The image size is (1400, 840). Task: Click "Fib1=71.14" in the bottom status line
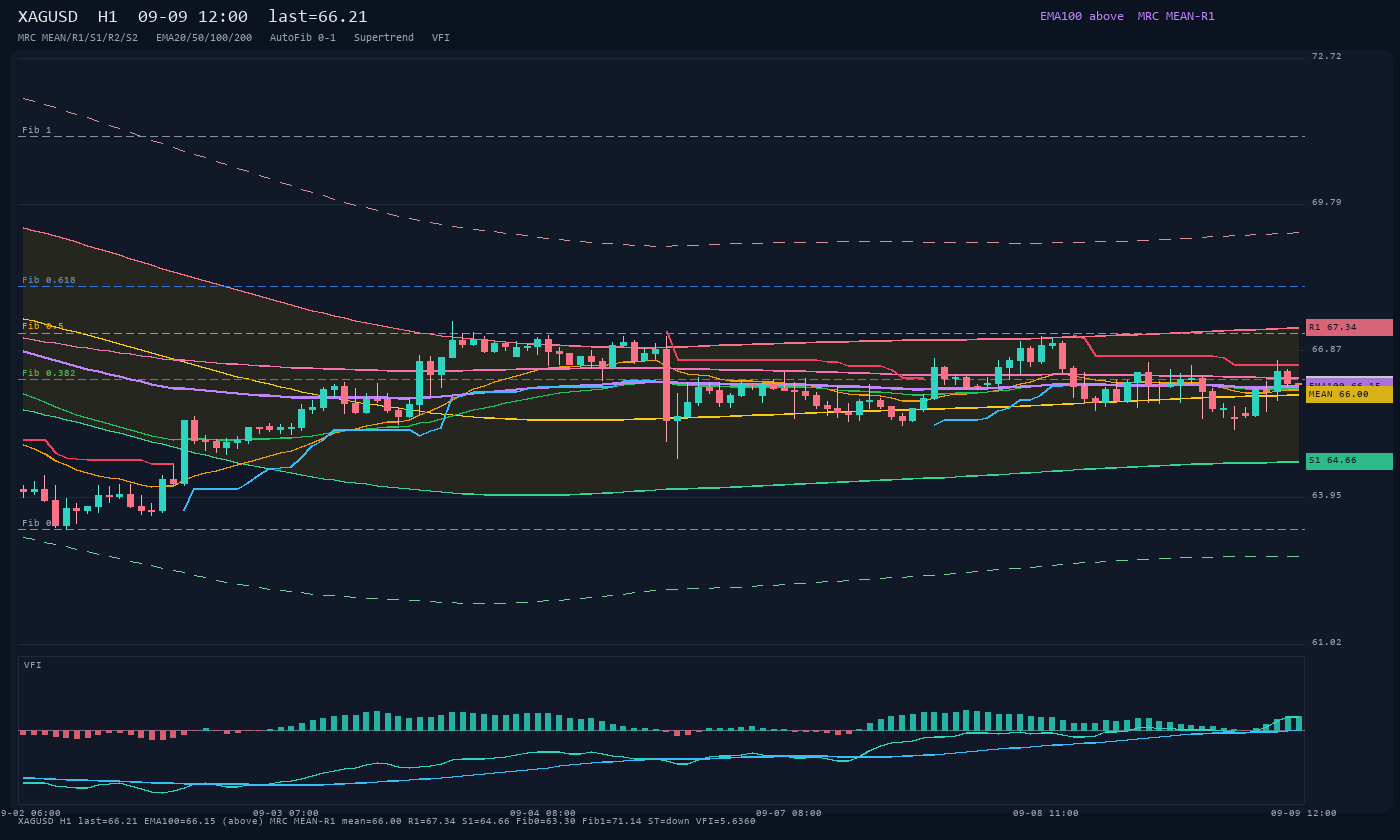point(612,821)
